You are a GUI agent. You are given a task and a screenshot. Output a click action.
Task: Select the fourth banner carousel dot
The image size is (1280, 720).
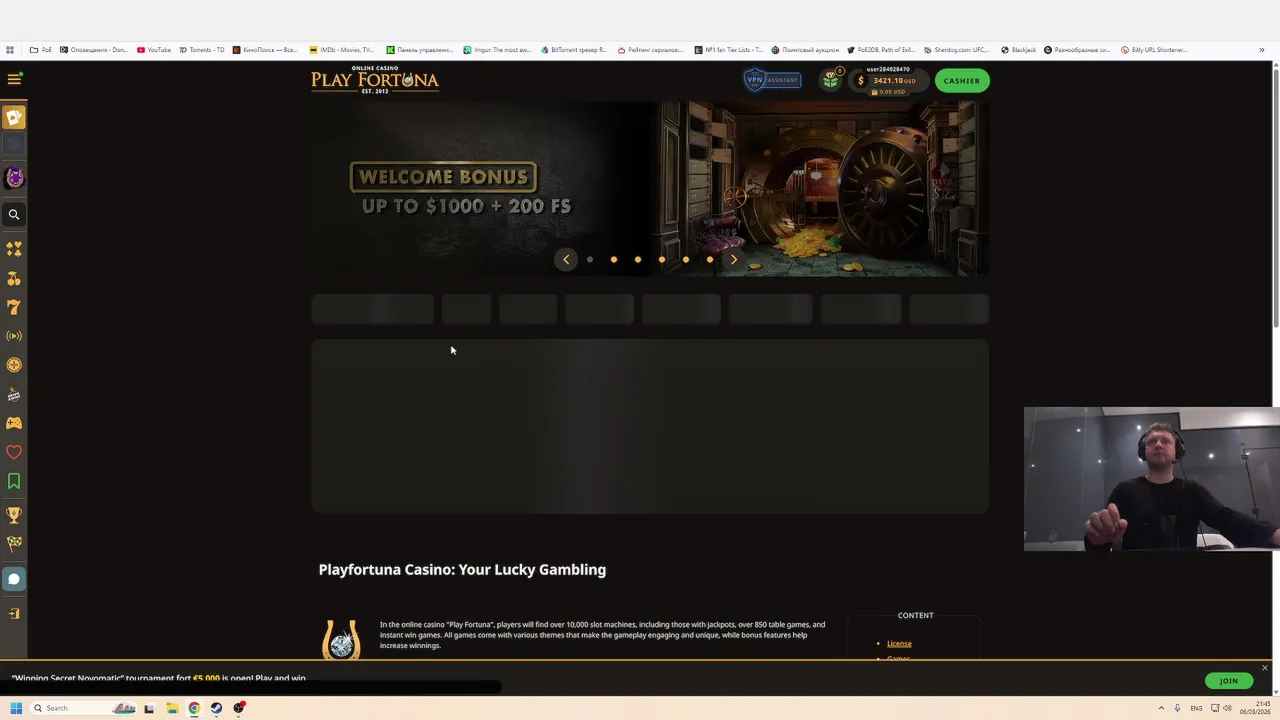pyautogui.click(x=662, y=260)
